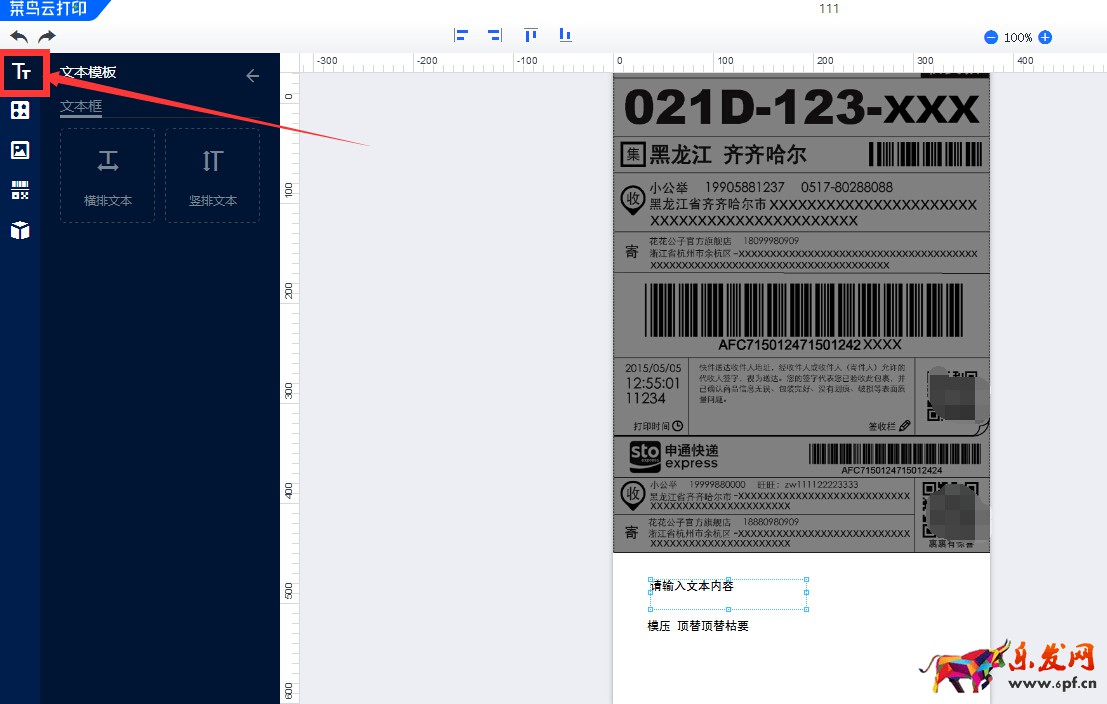This screenshot has height=704, width=1107.
Task: Zoom in with the plus button
Action: (1046, 37)
